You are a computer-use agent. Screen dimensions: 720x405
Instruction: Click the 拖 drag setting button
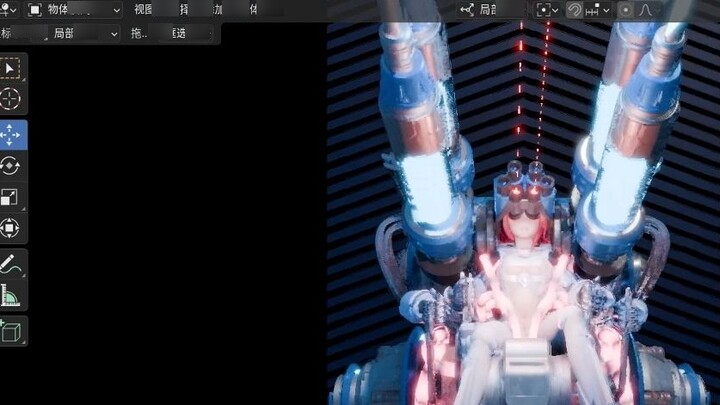click(x=139, y=33)
